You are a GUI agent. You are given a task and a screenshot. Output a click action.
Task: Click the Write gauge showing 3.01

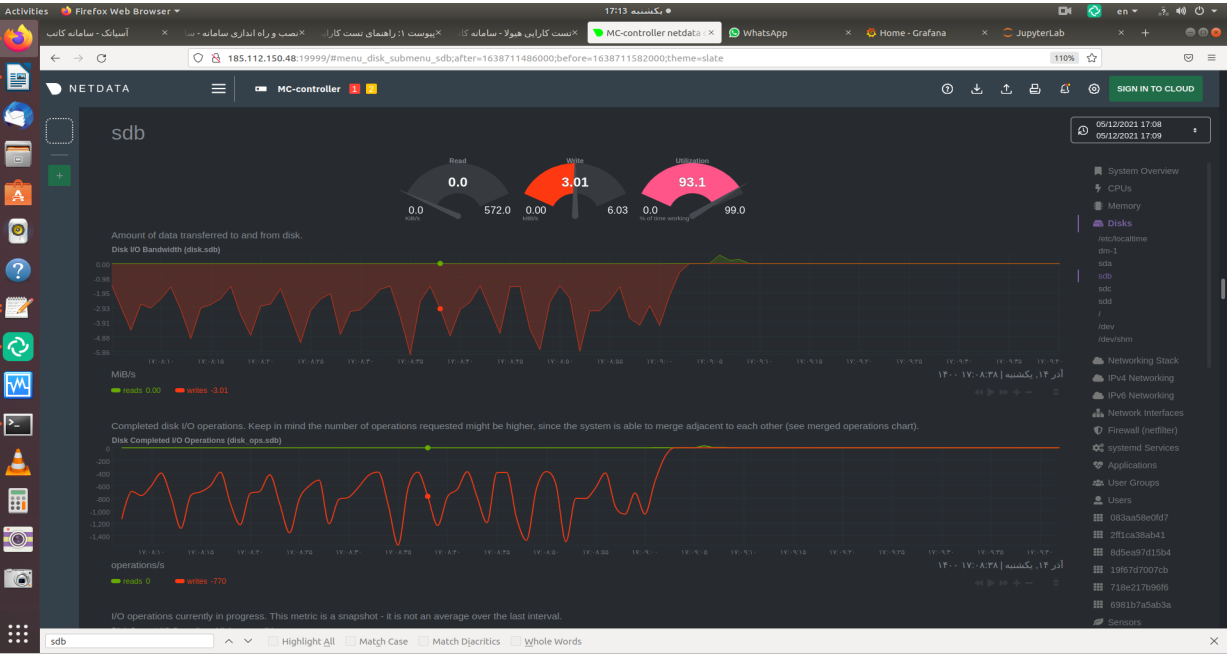point(575,189)
